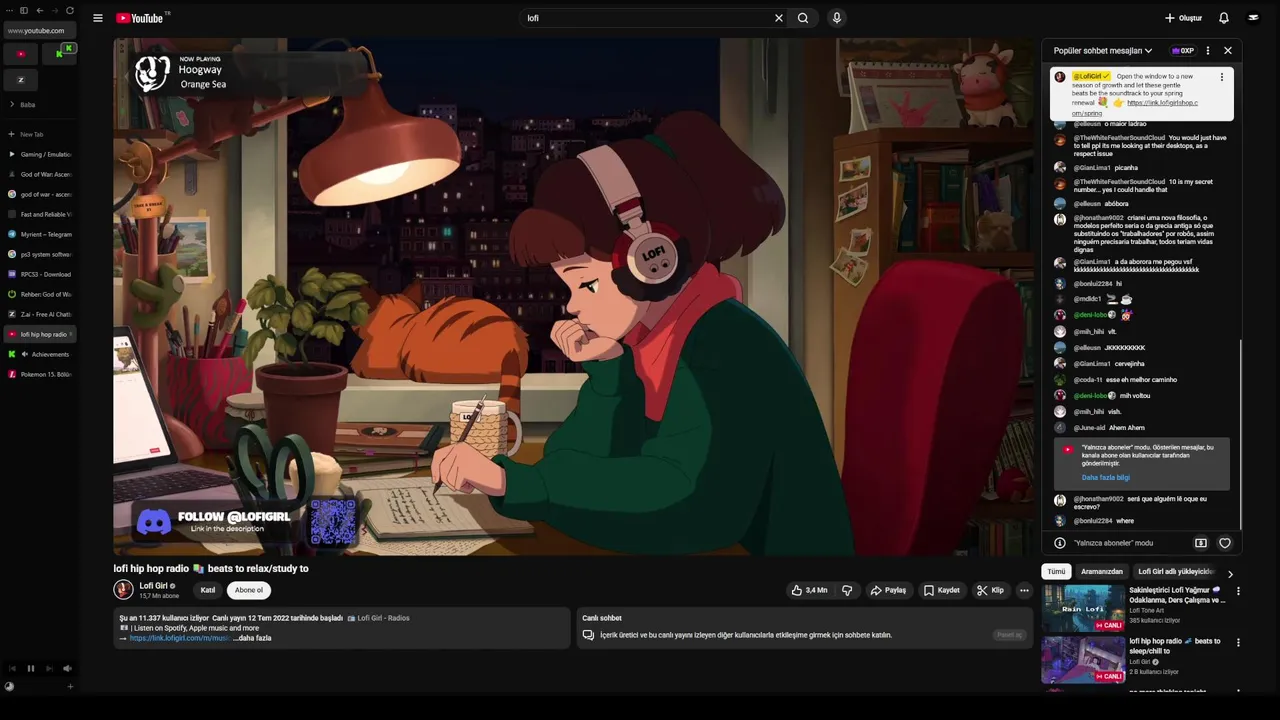Switch to the RPCS3 - Download tab

point(40,274)
